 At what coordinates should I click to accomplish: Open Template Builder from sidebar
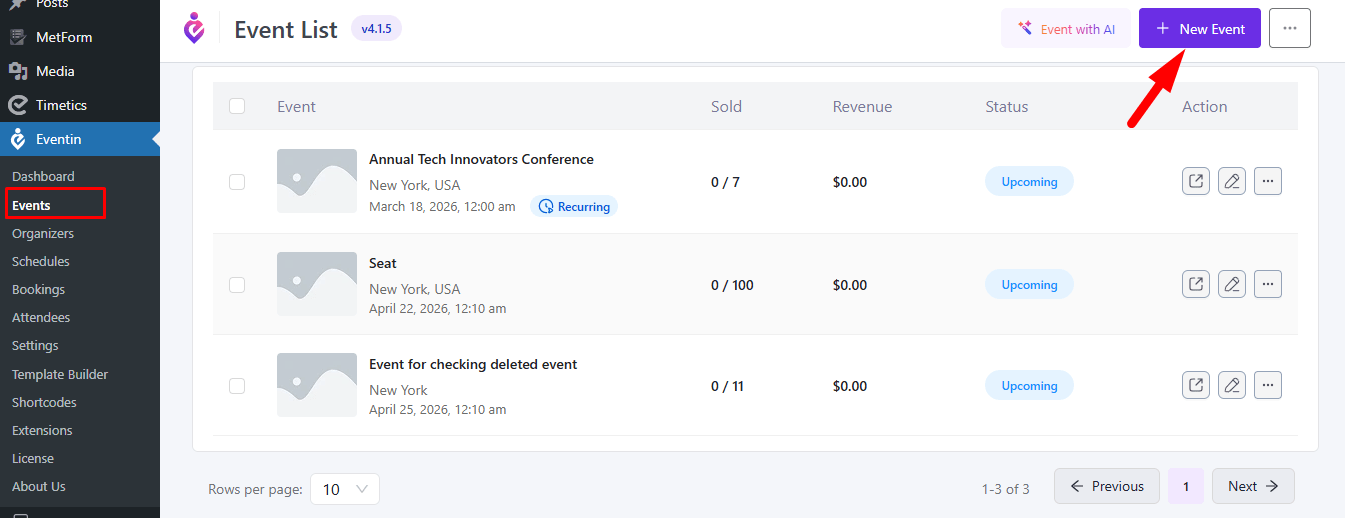[x=60, y=374]
